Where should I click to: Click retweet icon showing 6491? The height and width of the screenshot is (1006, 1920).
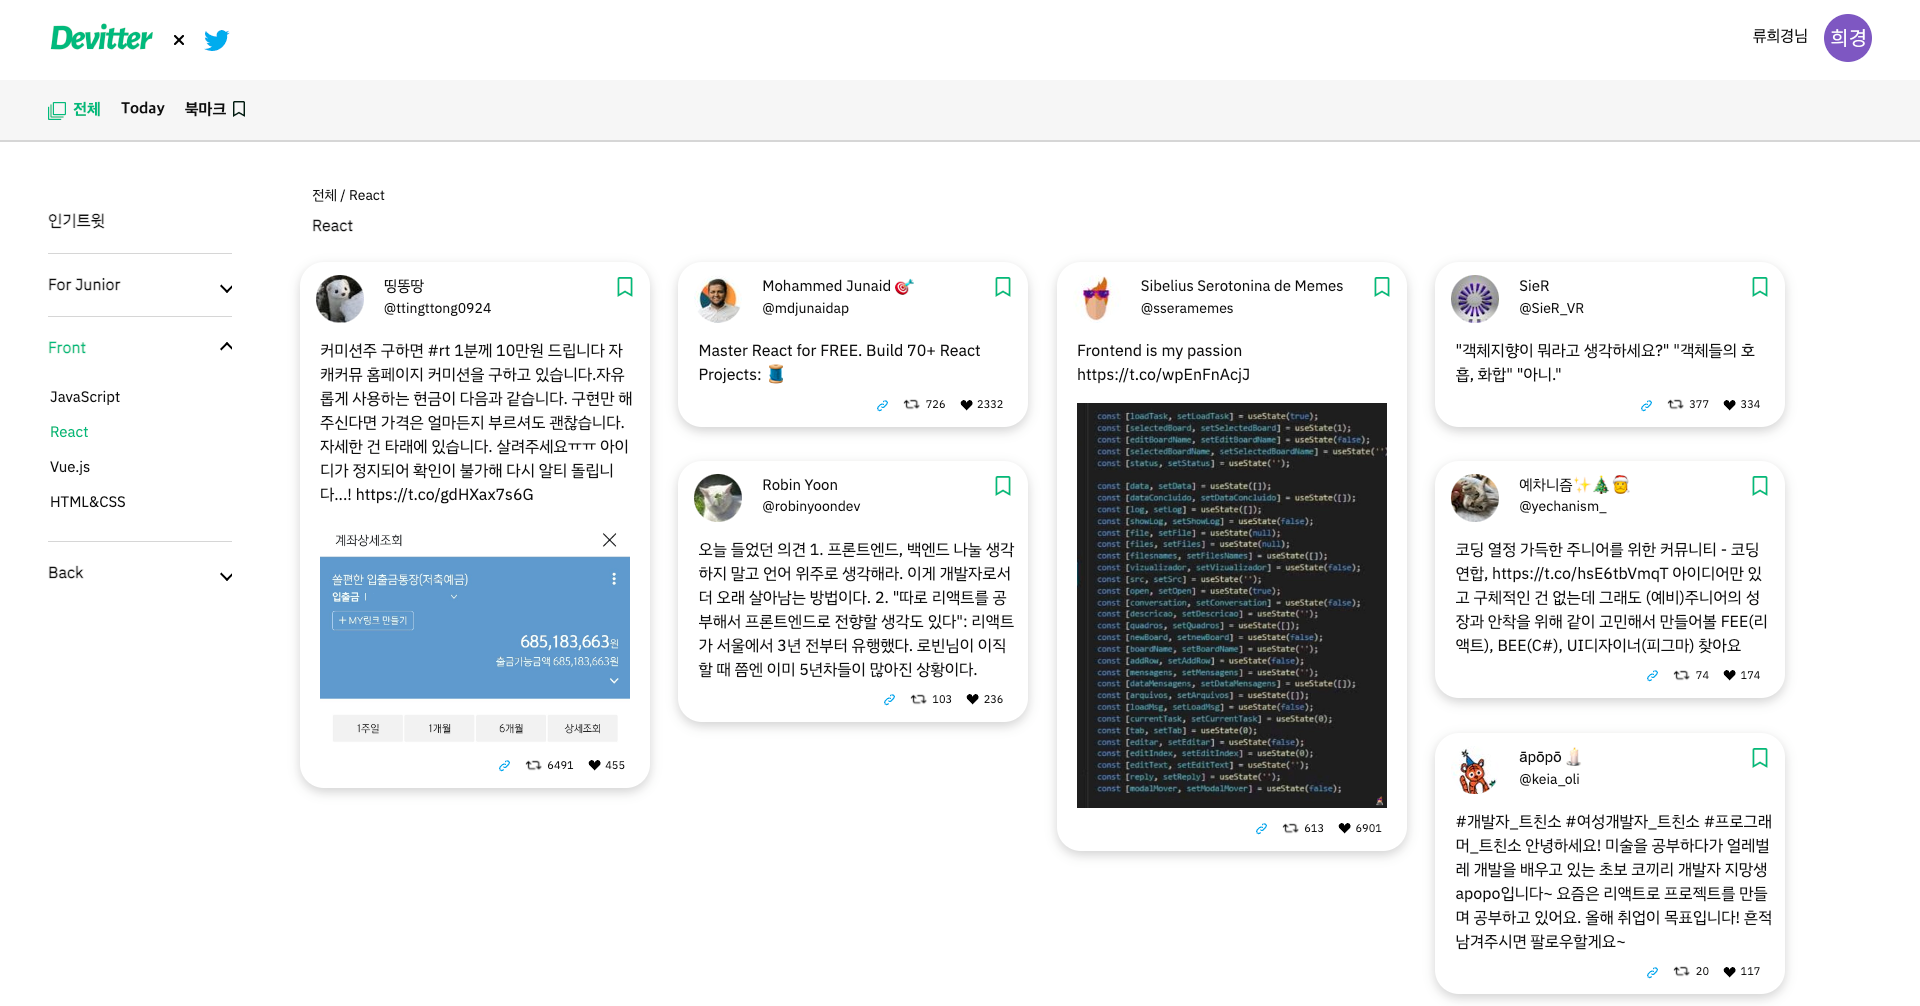[x=534, y=765]
